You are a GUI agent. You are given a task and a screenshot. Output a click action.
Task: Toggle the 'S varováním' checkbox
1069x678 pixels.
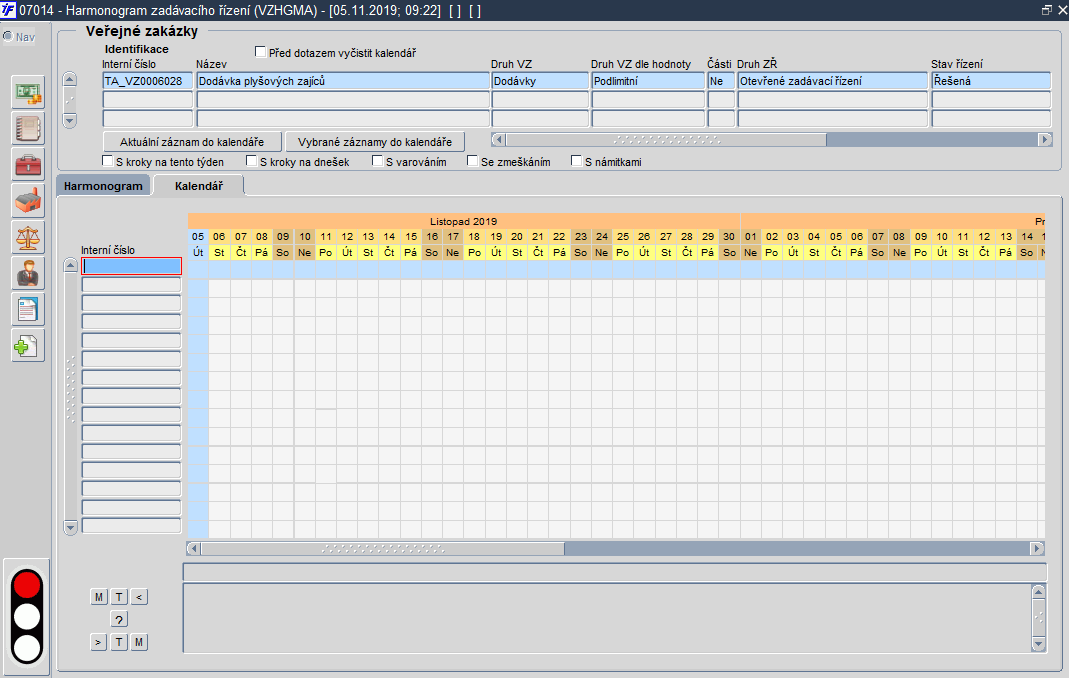click(377, 161)
